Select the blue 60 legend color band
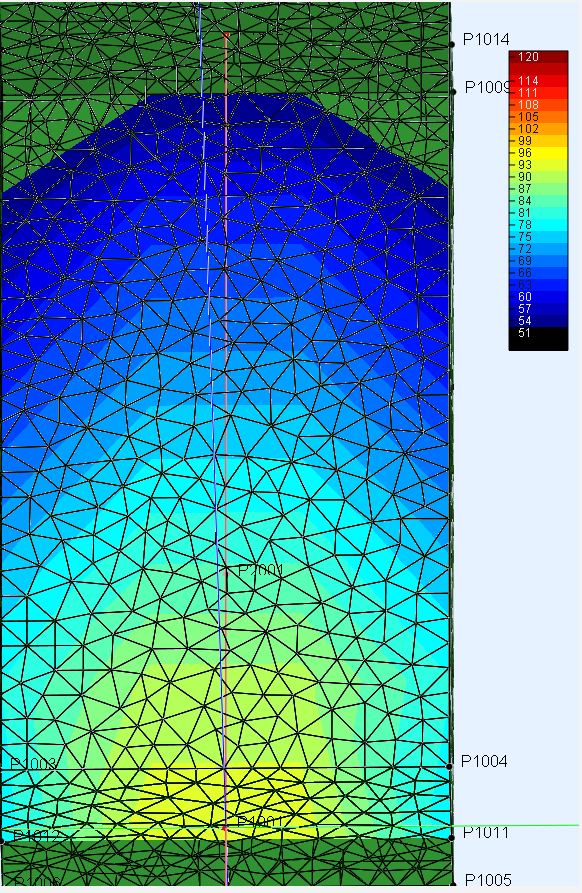The height and width of the screenshot is (893, 582). (x=539, y=297)
